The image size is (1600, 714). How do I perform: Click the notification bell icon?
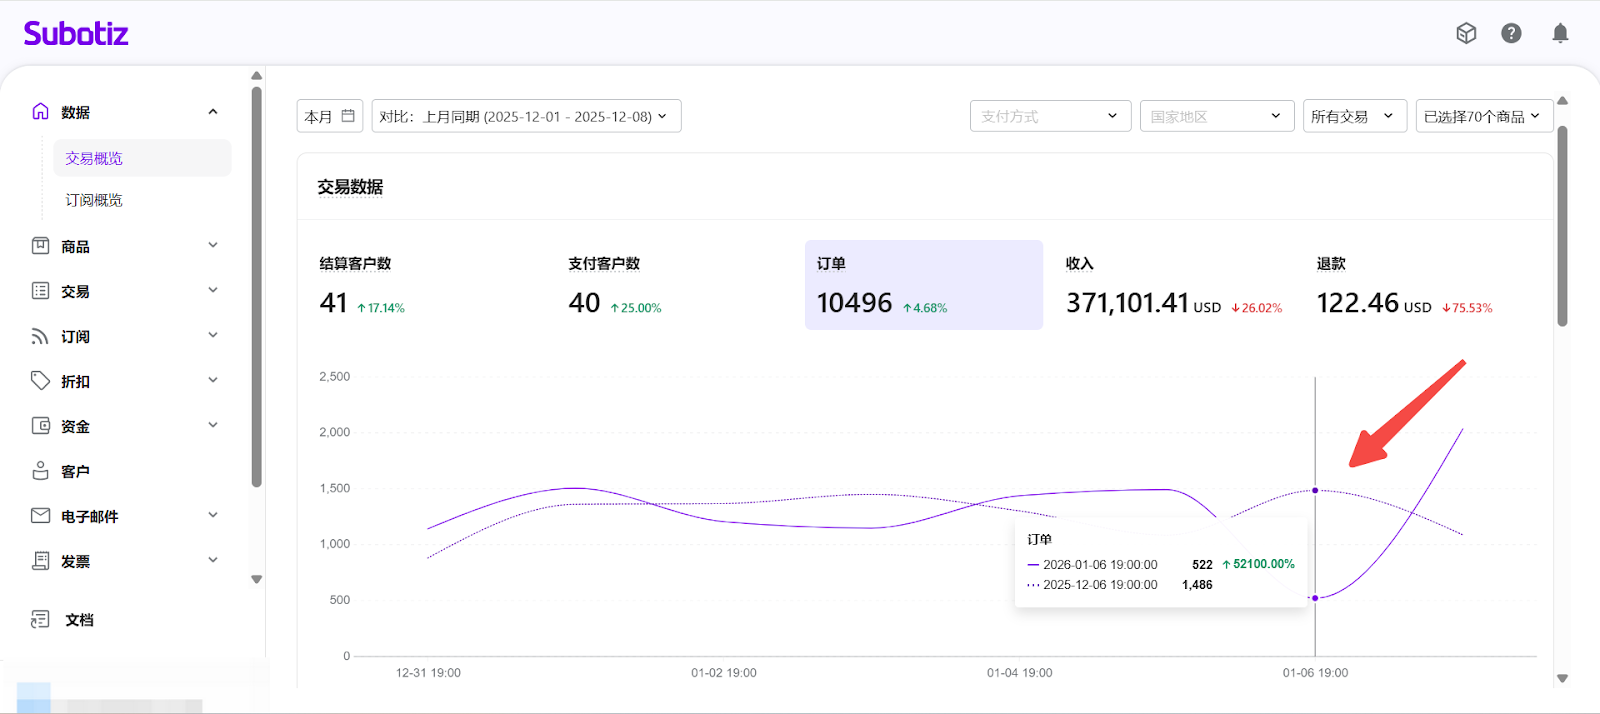1559,34
